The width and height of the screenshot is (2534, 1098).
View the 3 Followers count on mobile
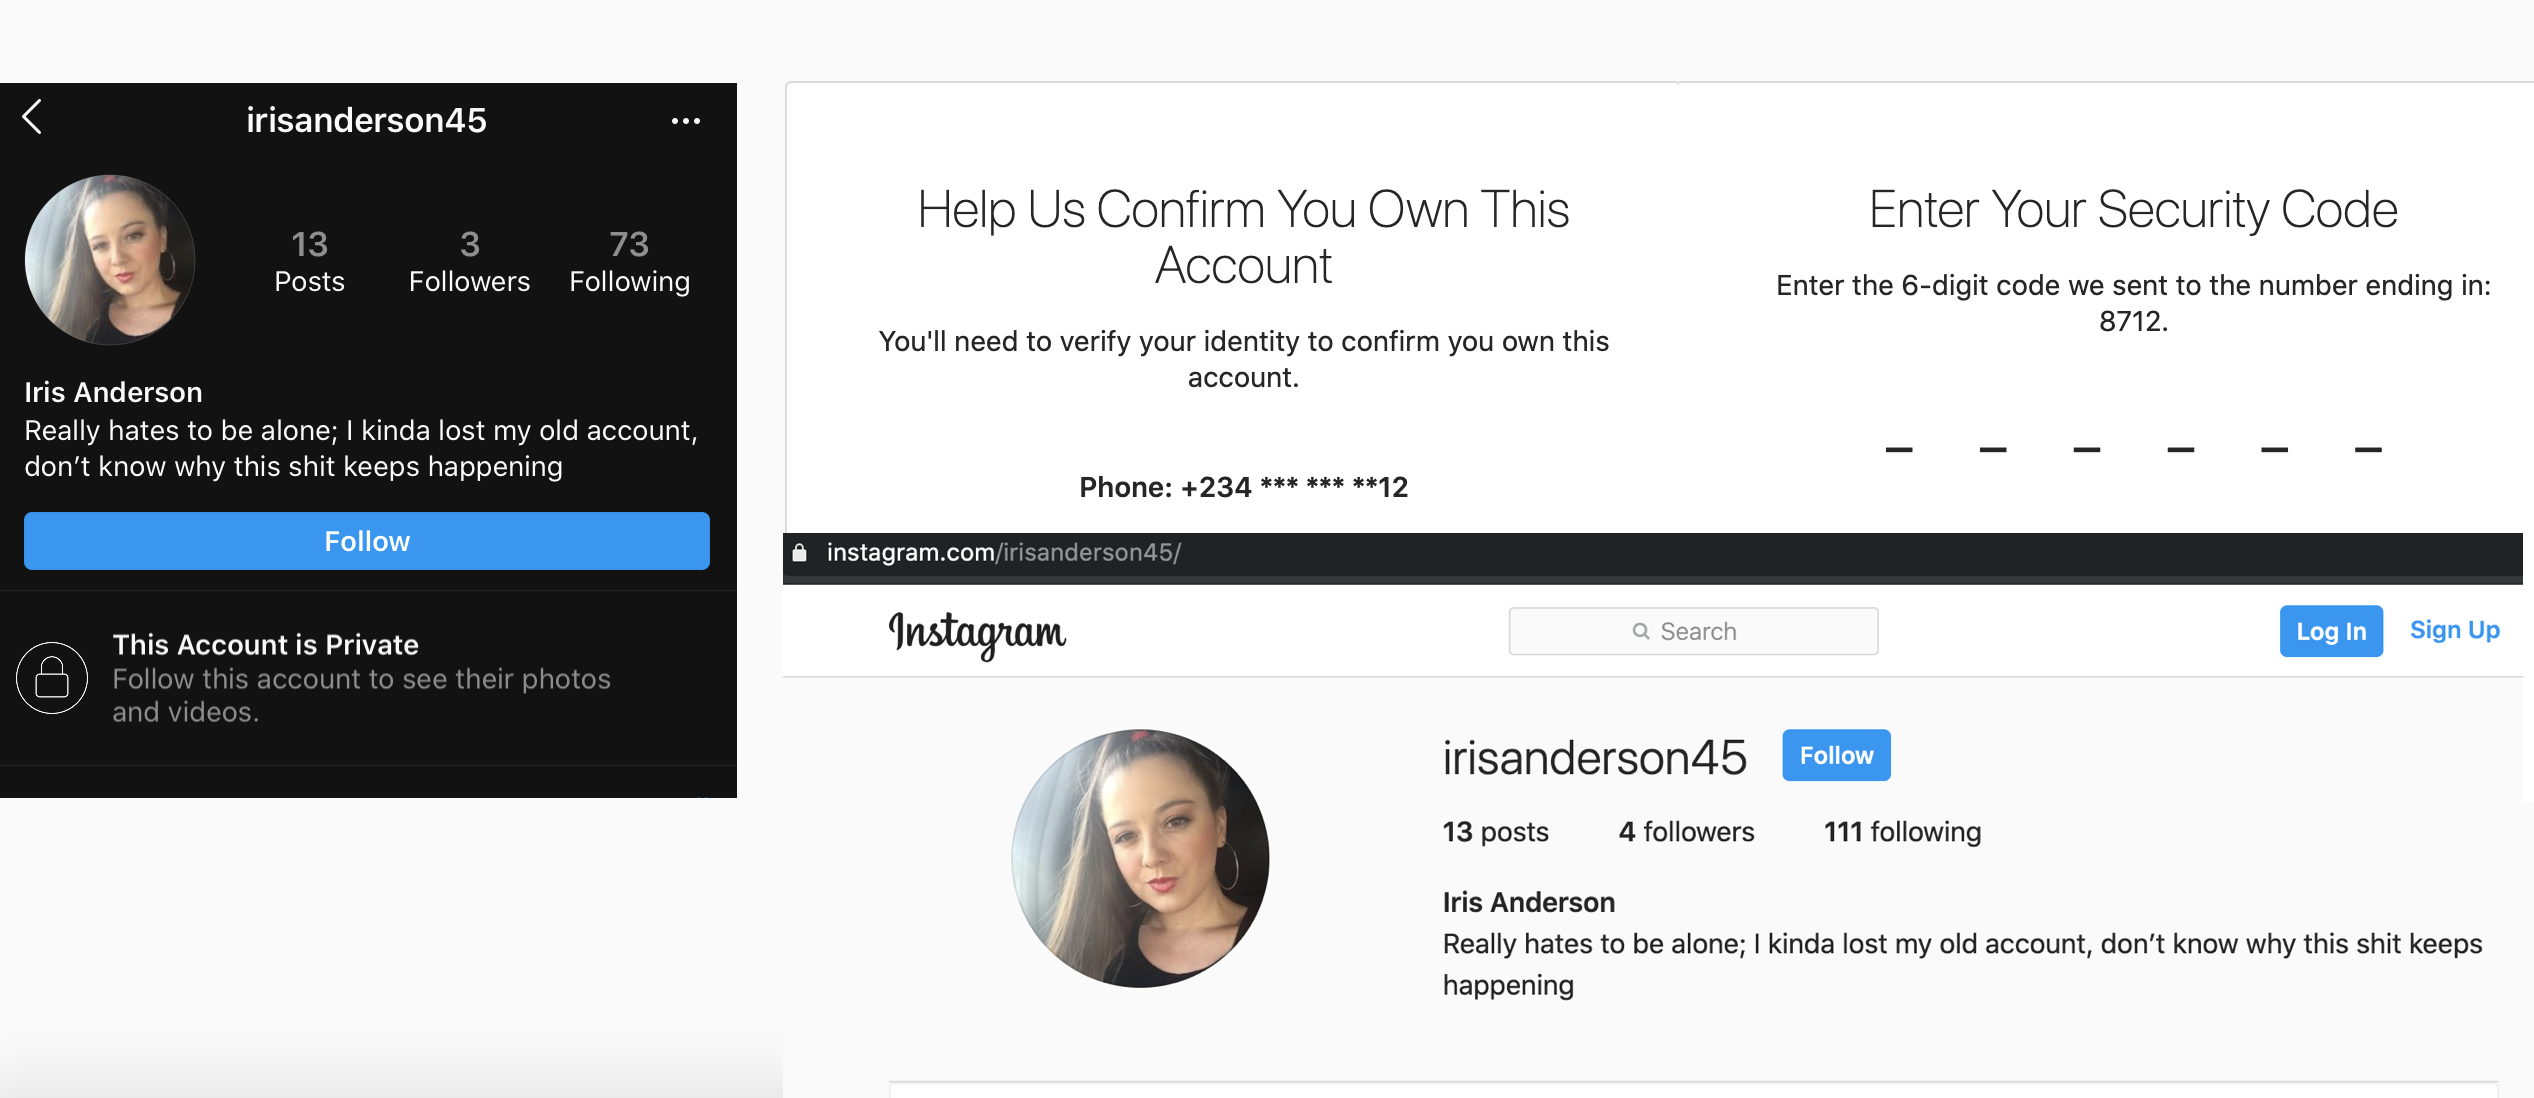pyautogui.click(x=469, y=262)
